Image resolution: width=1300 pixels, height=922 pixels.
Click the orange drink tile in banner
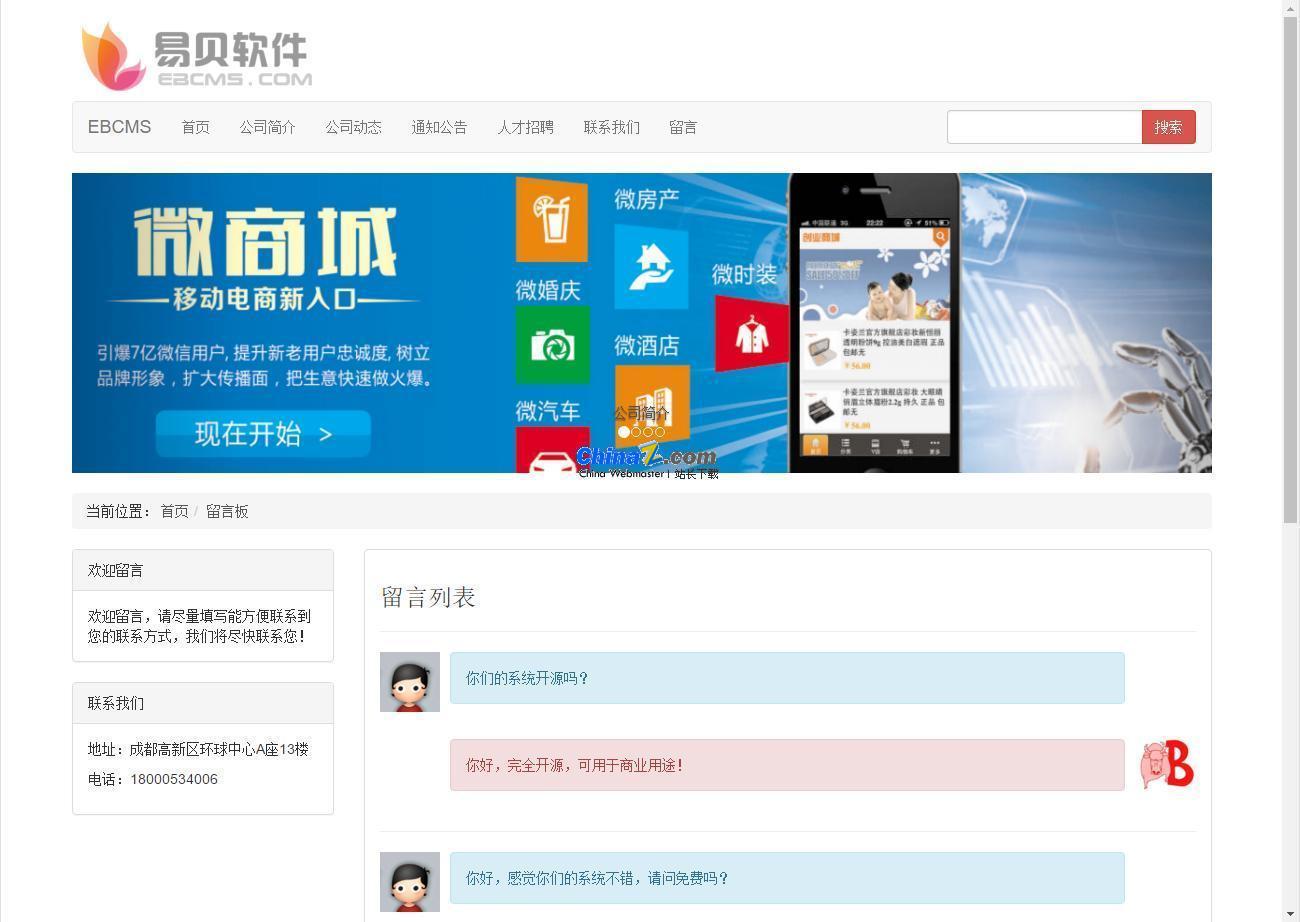(551, 218)
